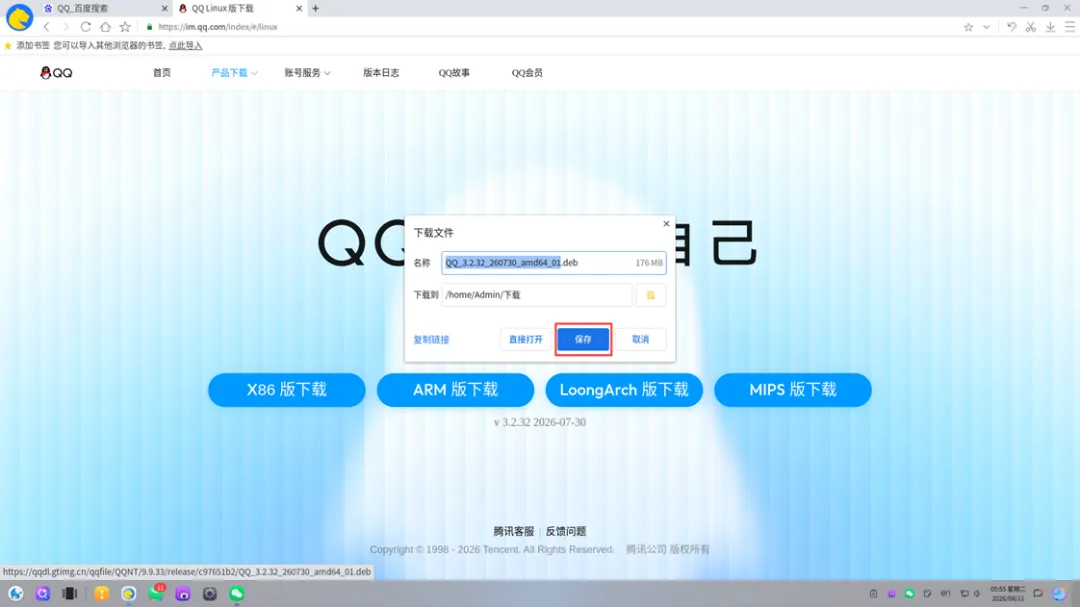Click the X86 版下载 button

287,390
